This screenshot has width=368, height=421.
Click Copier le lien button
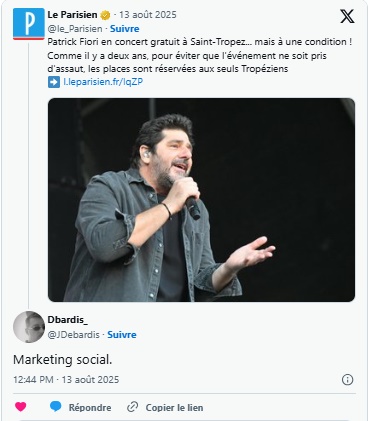click(x=174, y=407)
